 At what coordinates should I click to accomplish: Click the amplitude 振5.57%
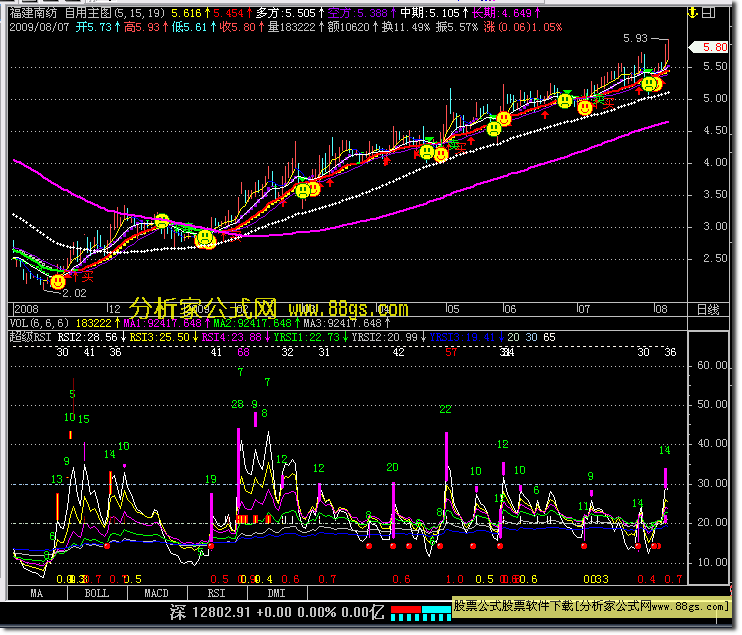point(457,27)
